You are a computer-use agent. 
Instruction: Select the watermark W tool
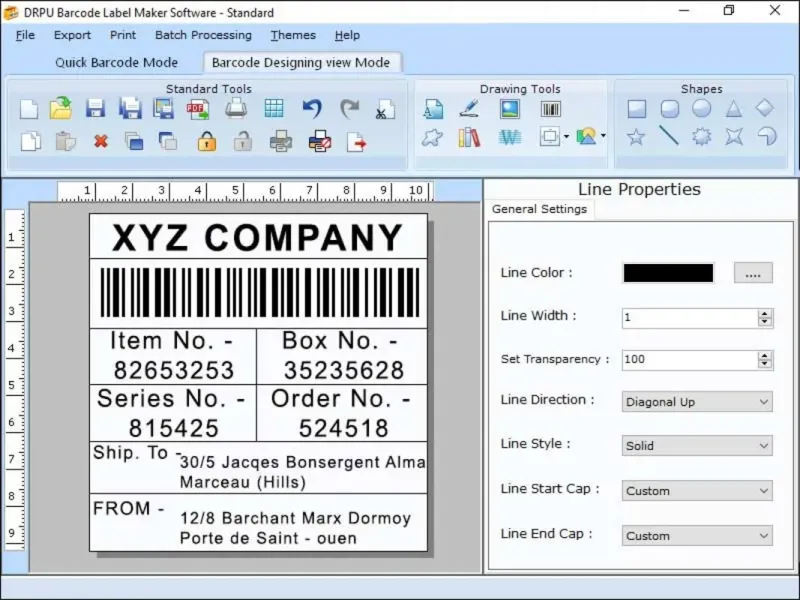pos(510,137)
